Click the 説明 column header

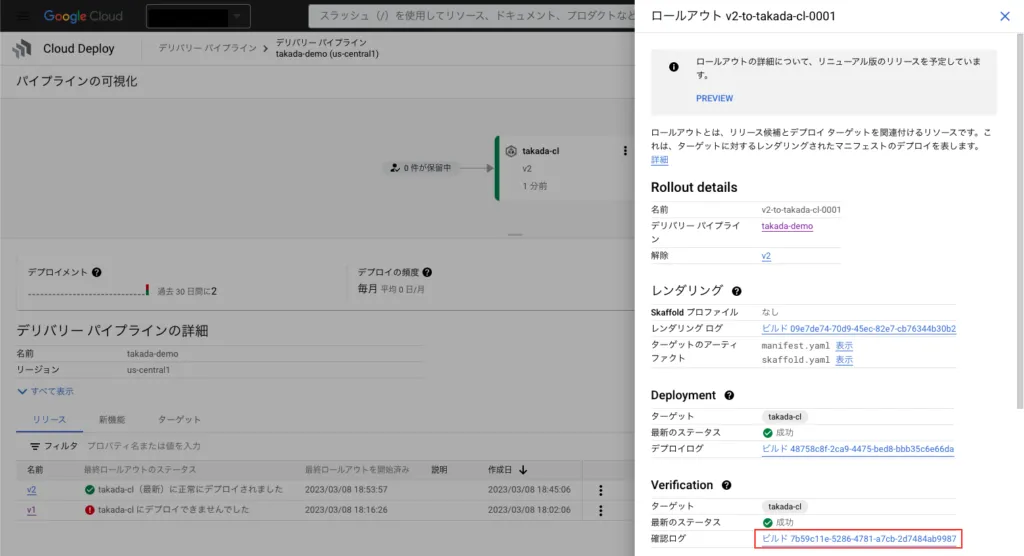point(440,470)
